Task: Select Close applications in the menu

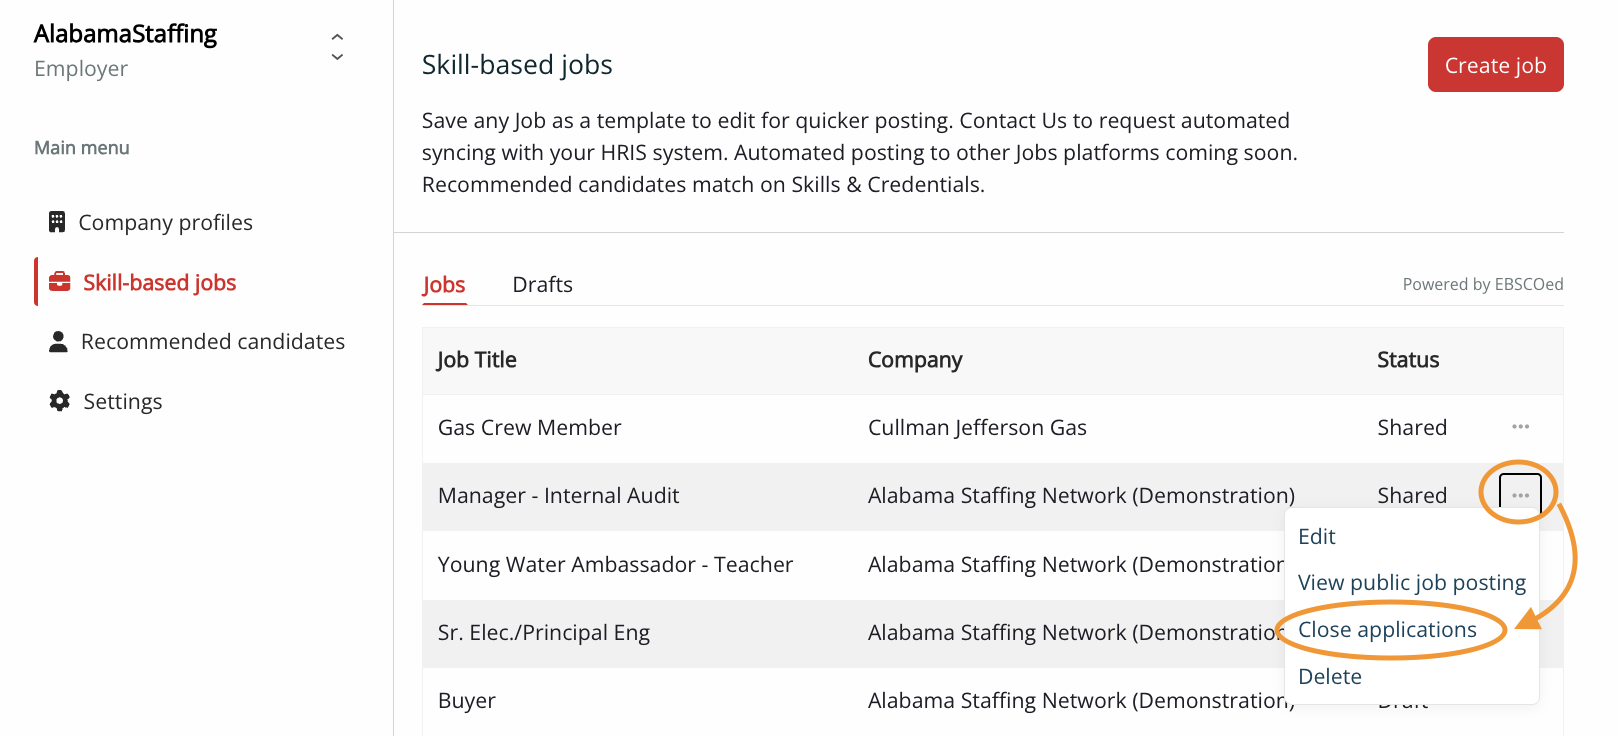Action: (1387, 630)
